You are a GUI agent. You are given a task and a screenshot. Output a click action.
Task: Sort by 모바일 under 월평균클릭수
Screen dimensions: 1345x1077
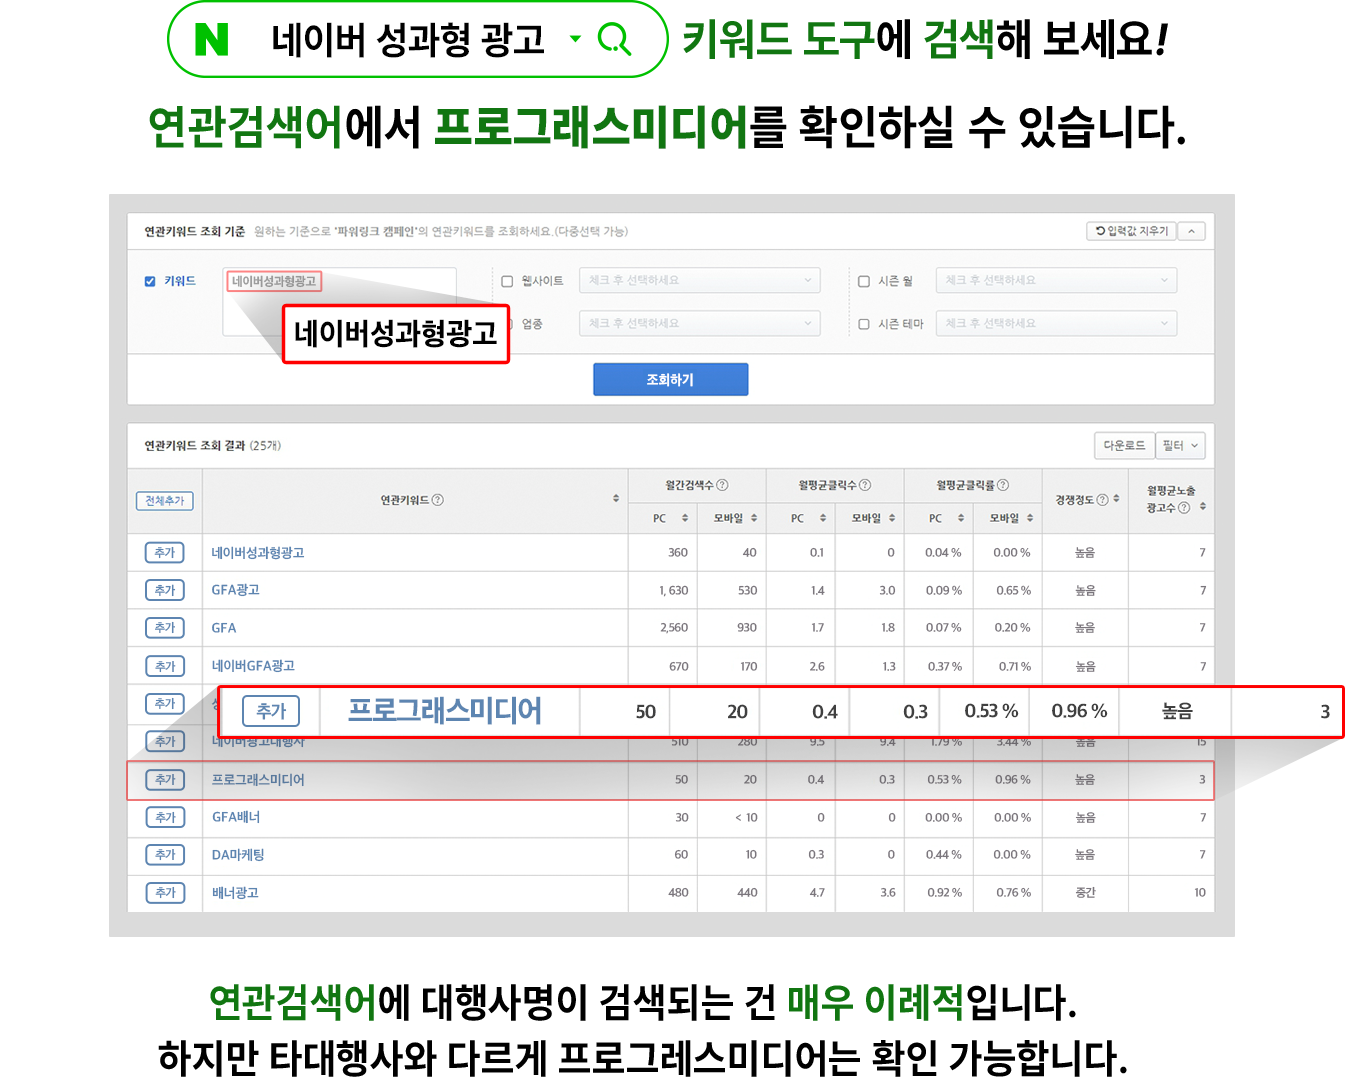[892, 518]
